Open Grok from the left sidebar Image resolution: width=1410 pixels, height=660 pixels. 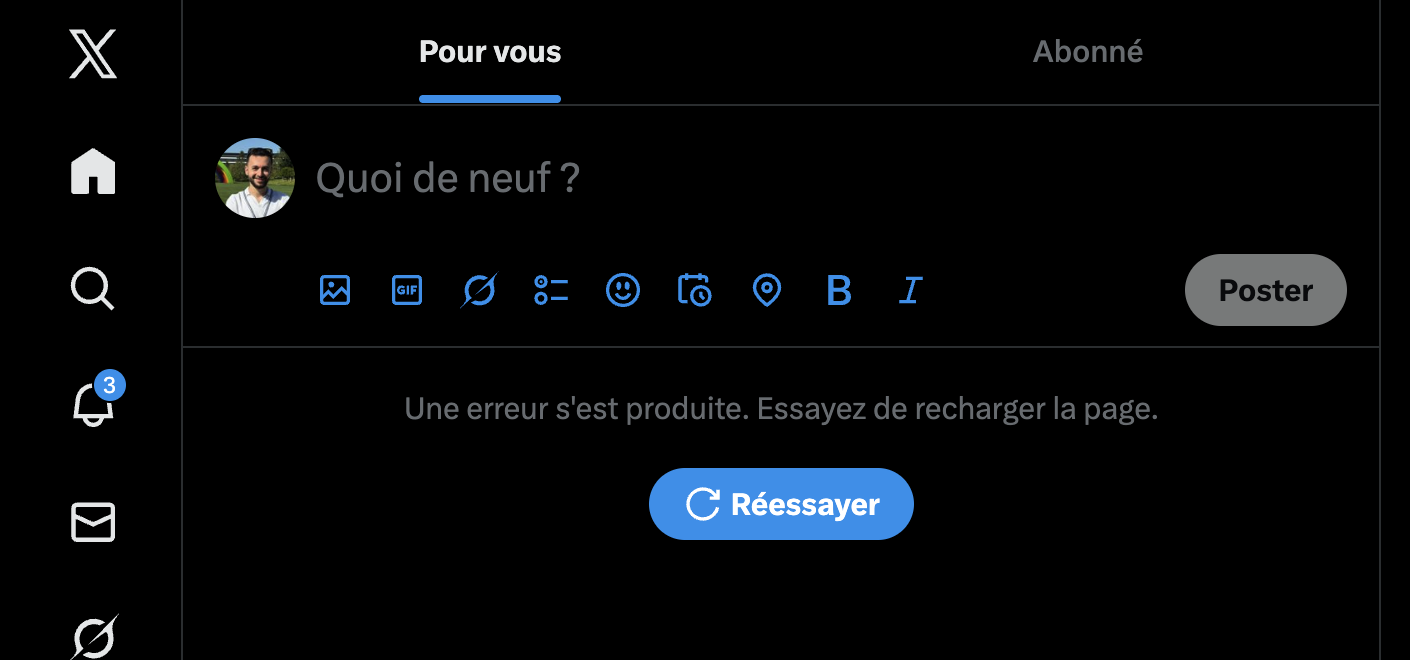click(93, 636)
